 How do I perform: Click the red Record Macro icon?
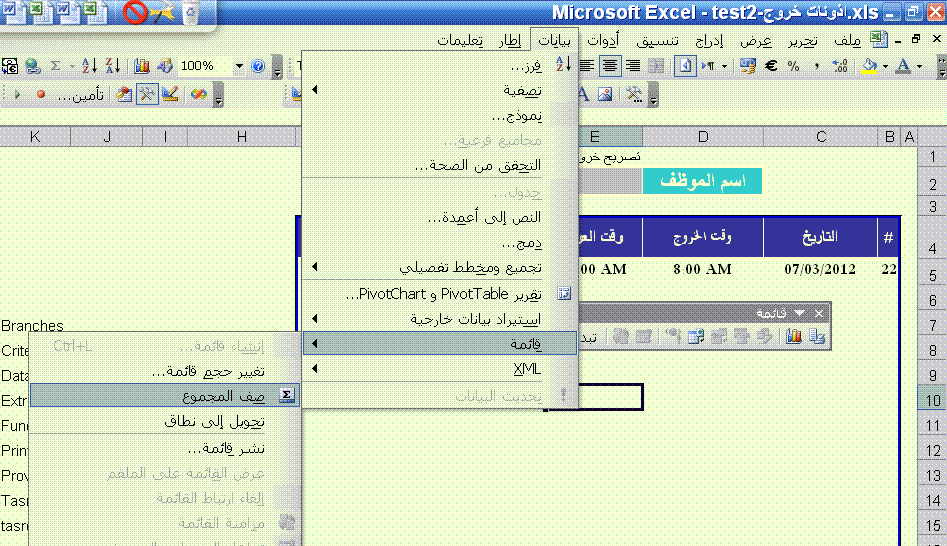click(41, 94)
